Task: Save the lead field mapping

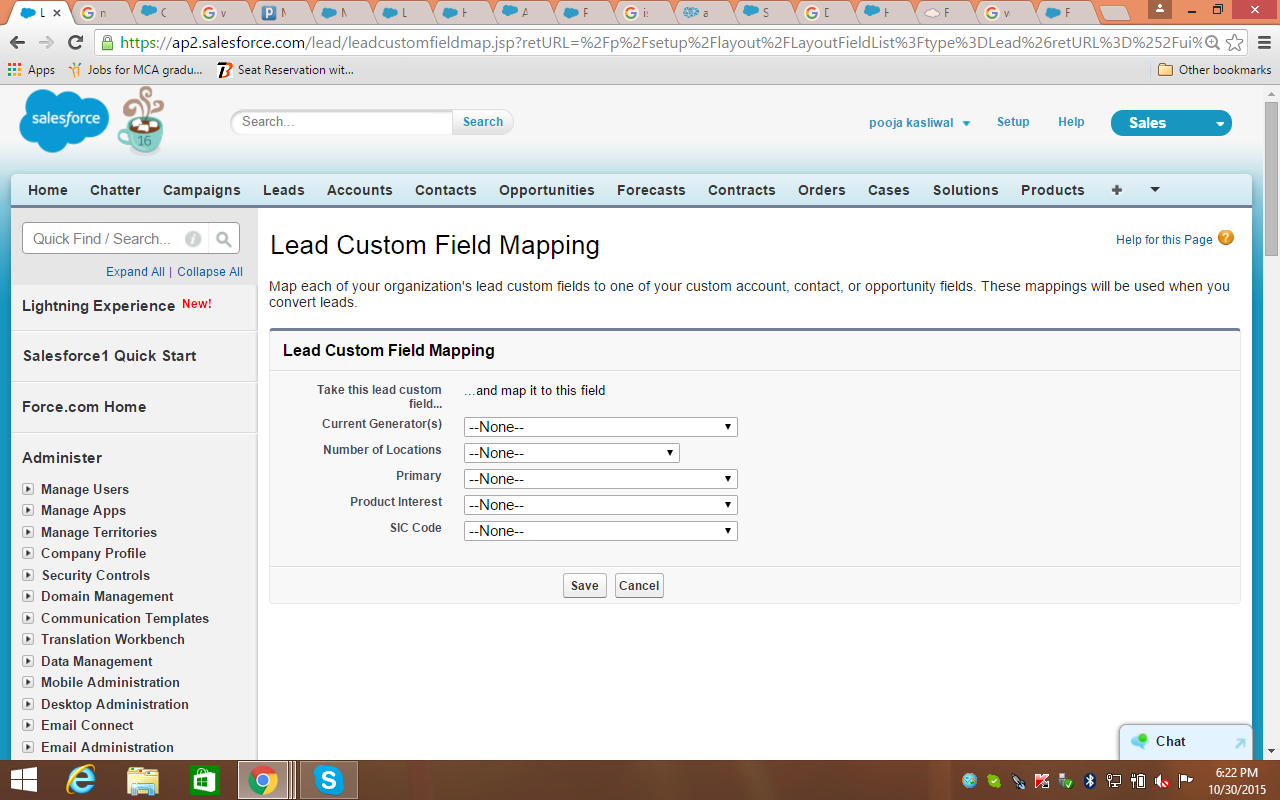Action: click(x=585, y=586)
